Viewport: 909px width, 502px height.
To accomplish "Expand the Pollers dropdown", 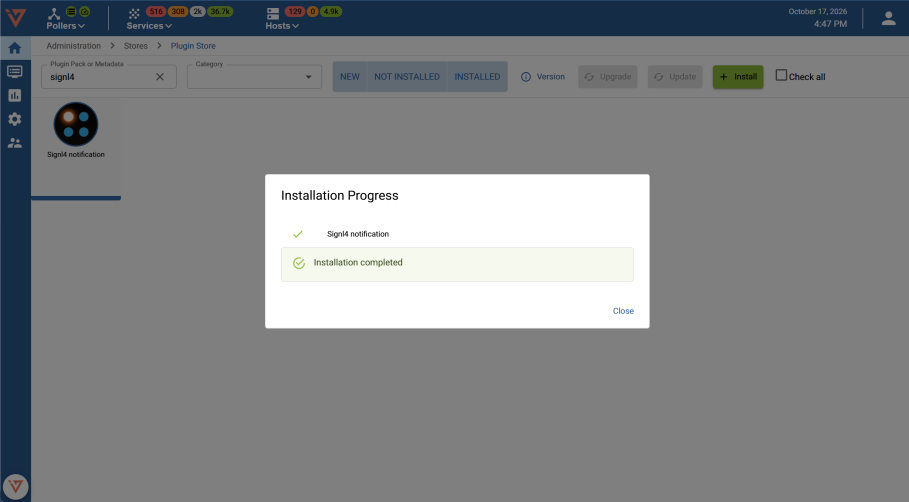I will (66, 26).
